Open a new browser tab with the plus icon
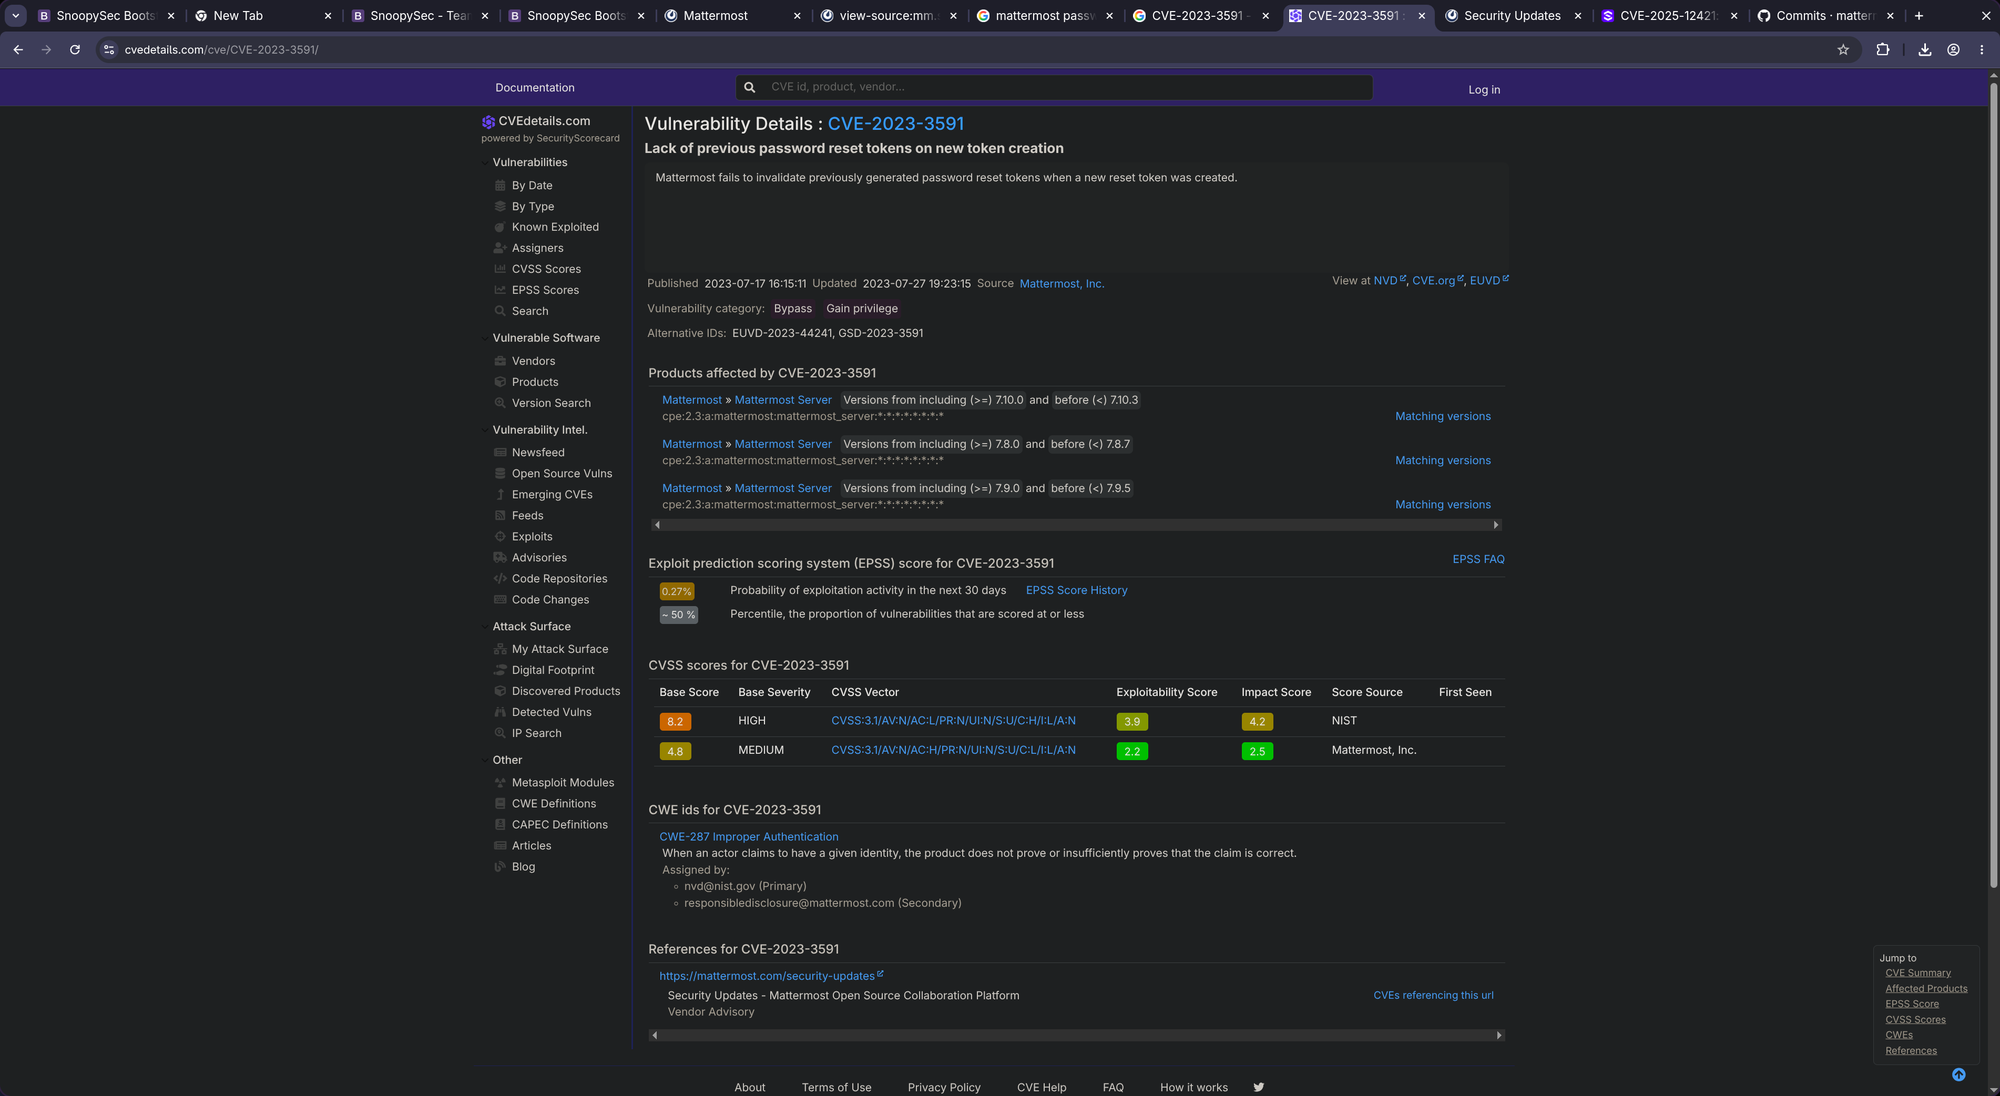Screen dimensions: 2000x1096 click(x=1919, y=16)
